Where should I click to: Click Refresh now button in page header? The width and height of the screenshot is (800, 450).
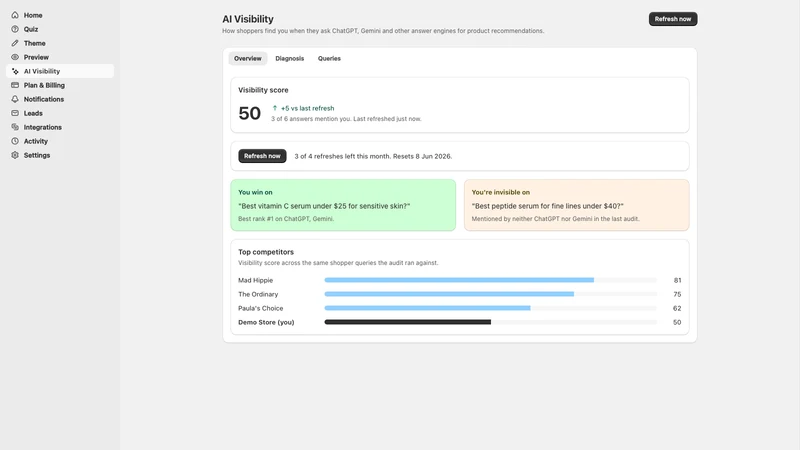click(672, 19)
